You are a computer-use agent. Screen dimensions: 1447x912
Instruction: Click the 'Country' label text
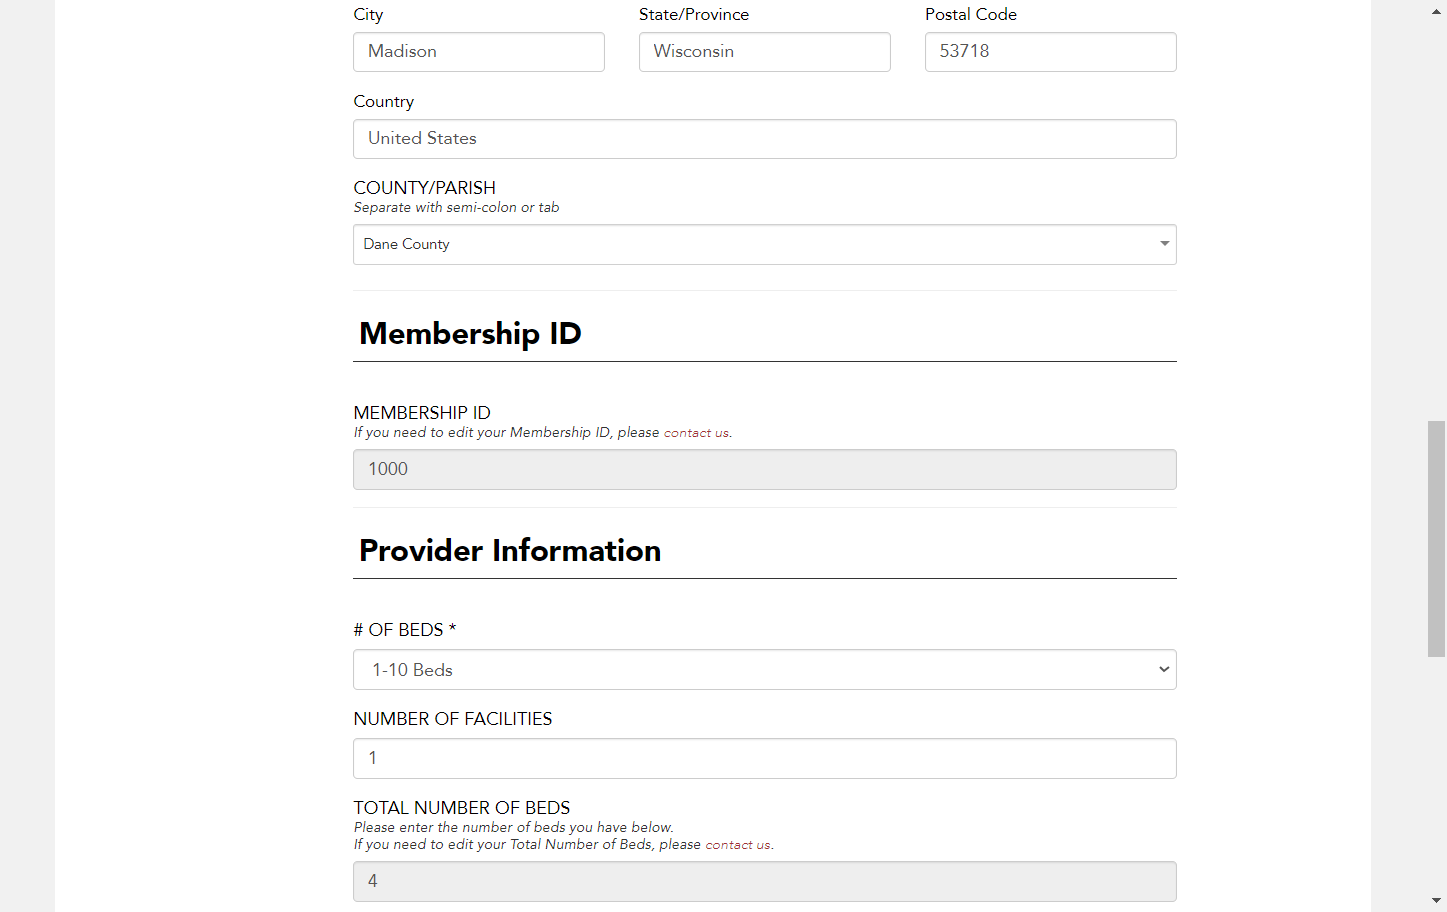click(x=383, y=102)
